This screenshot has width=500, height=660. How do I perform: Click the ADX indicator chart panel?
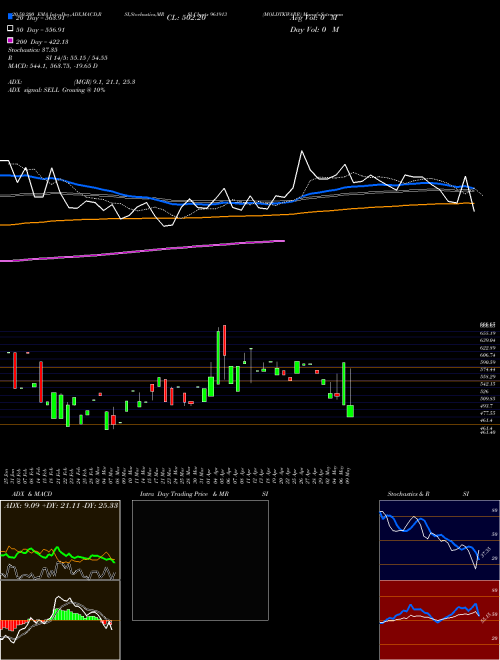coord(60,540)
